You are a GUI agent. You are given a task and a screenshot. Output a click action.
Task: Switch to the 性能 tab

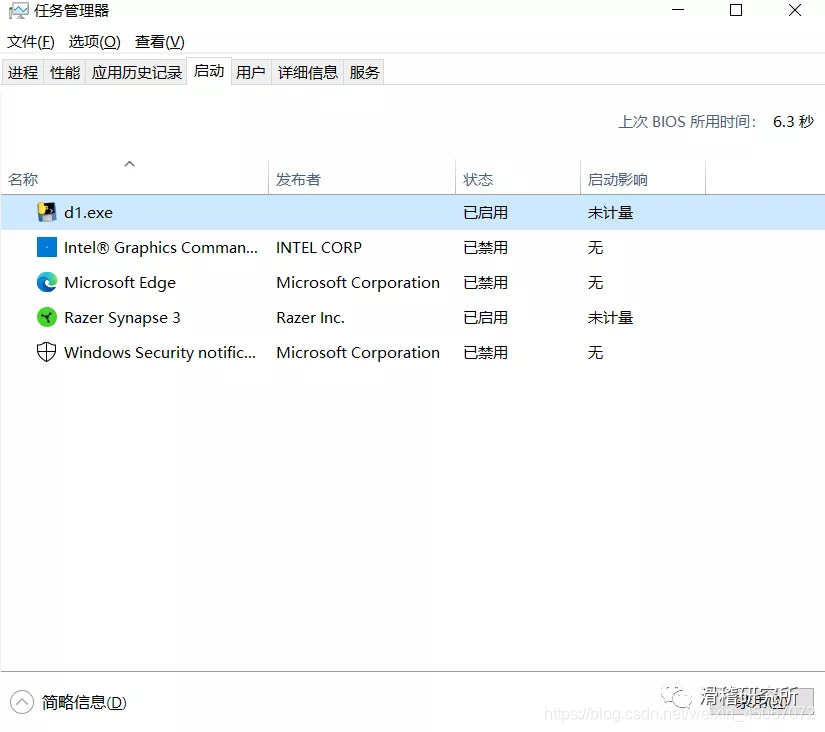64,71
